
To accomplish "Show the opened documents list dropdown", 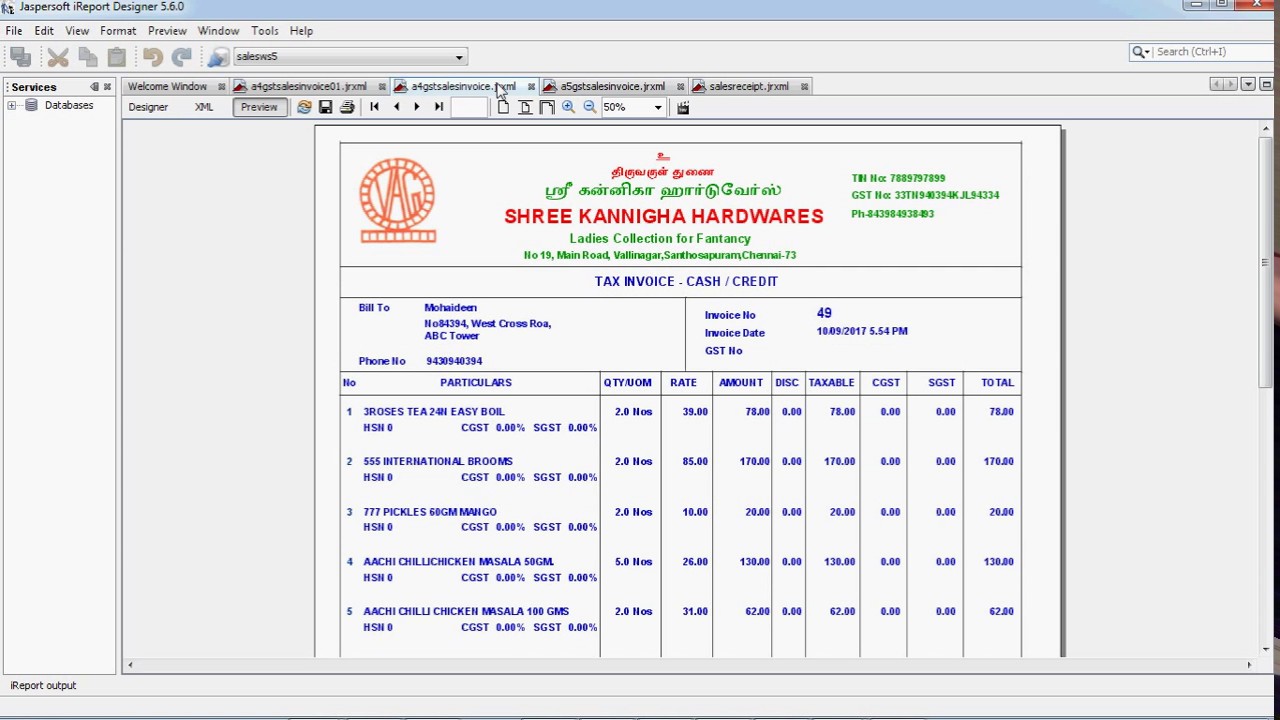I will [1248, 85].
